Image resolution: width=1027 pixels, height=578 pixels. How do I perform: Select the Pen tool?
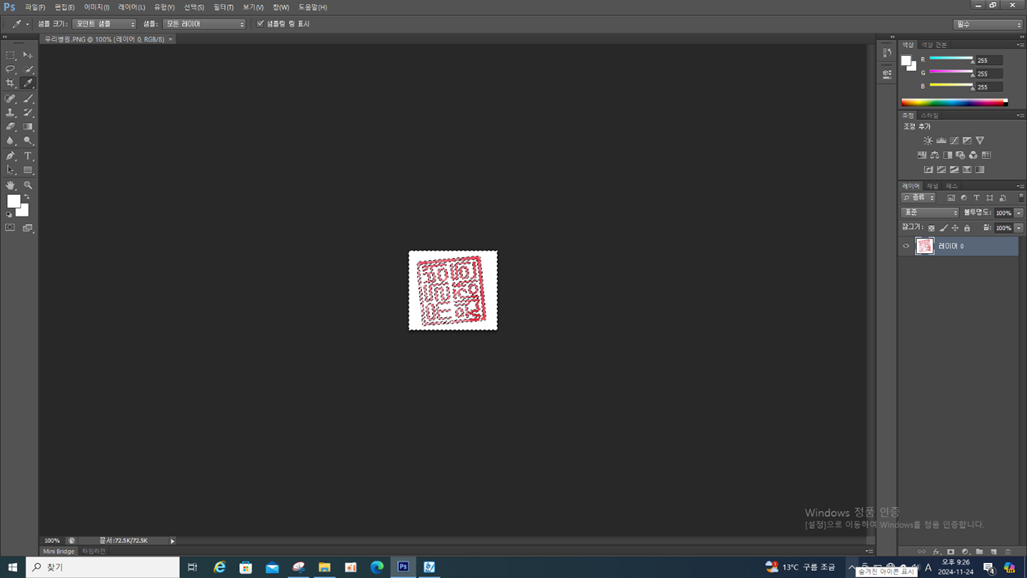click(10, 156)
